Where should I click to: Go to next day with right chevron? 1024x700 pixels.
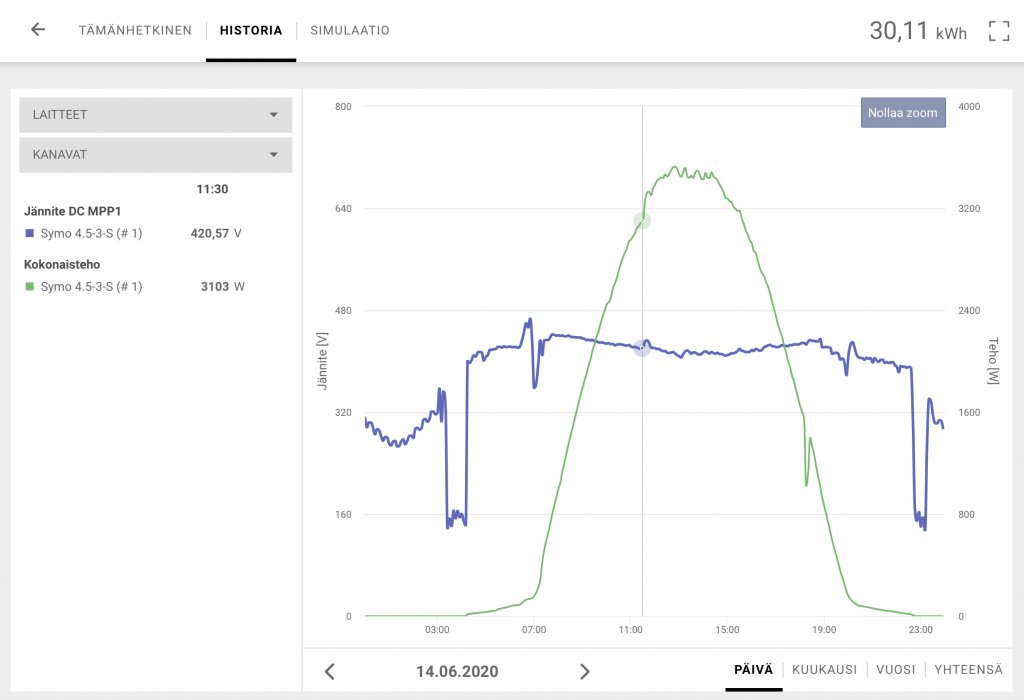pyautogui.click(x=585, y=671)
